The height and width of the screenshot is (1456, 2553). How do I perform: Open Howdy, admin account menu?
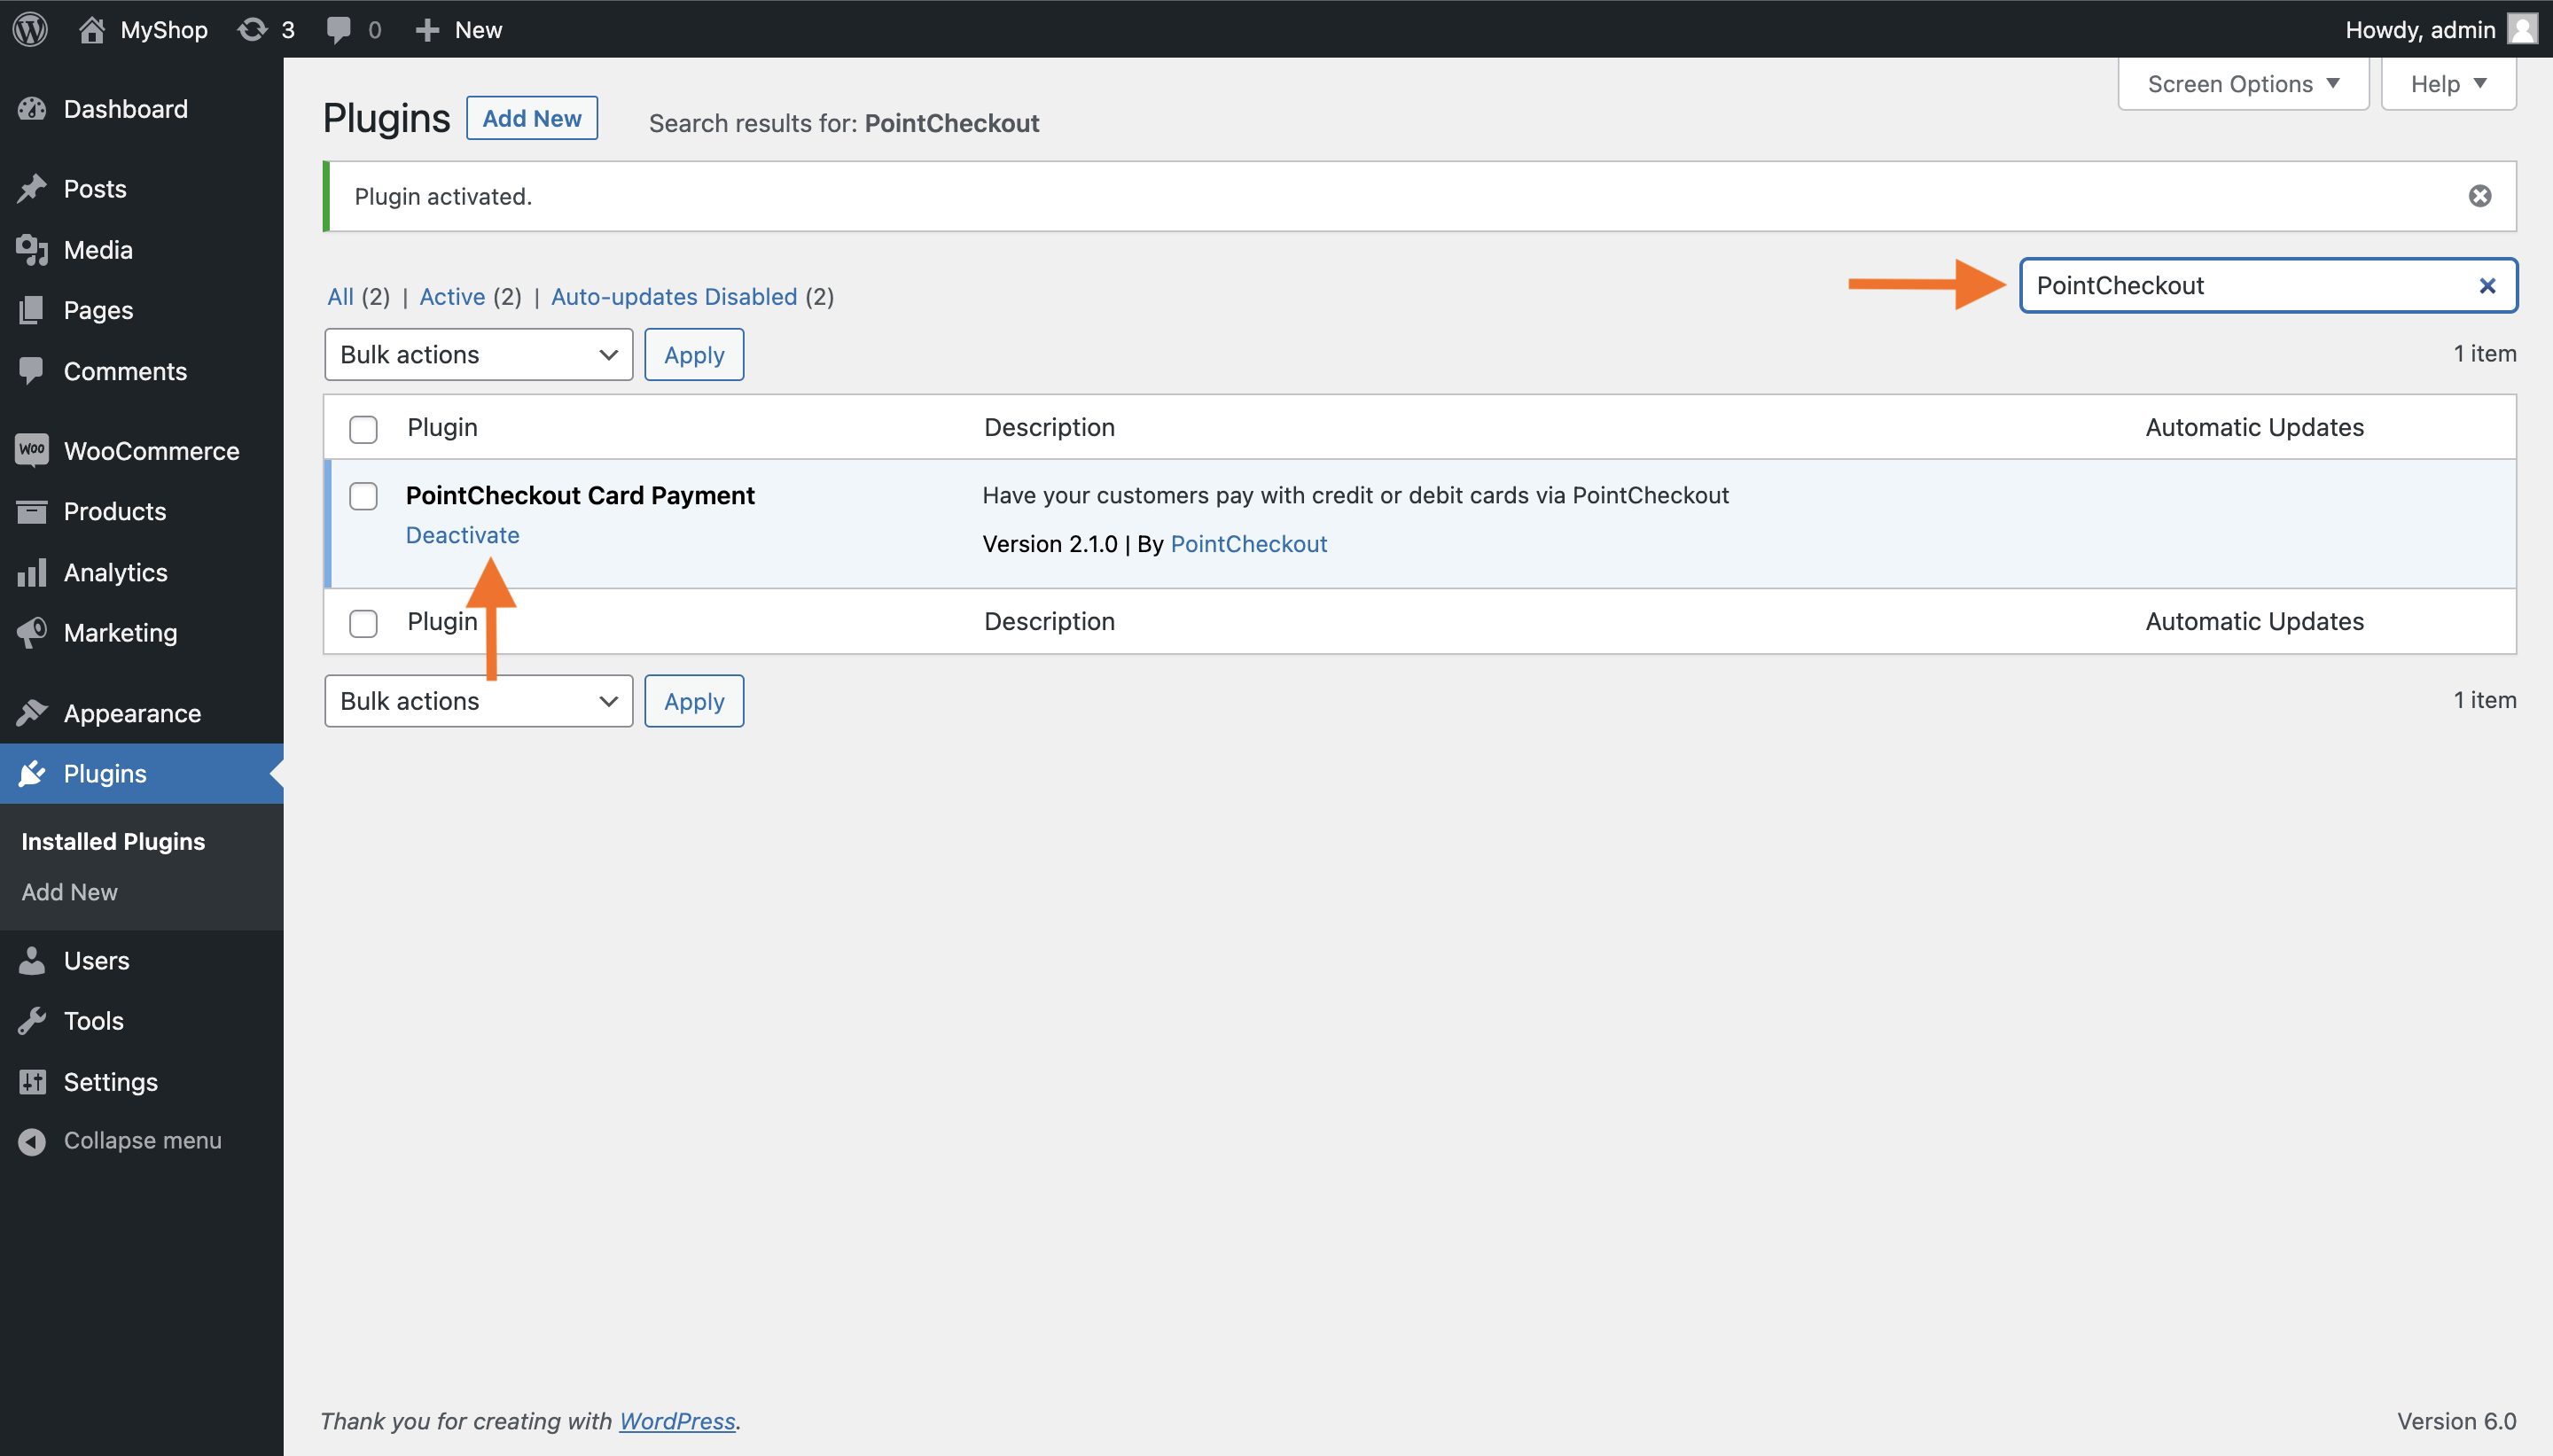(2441, 29)
